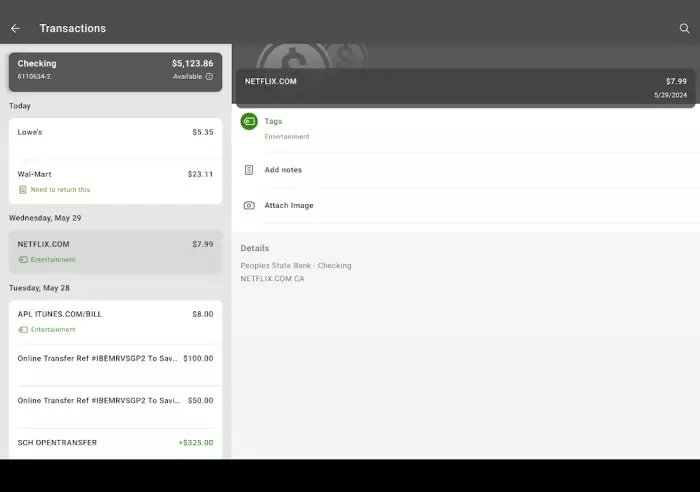Select the SCH OPENTRANSFER deposit
Screen dimensions: 700x492
coord(115,443)
